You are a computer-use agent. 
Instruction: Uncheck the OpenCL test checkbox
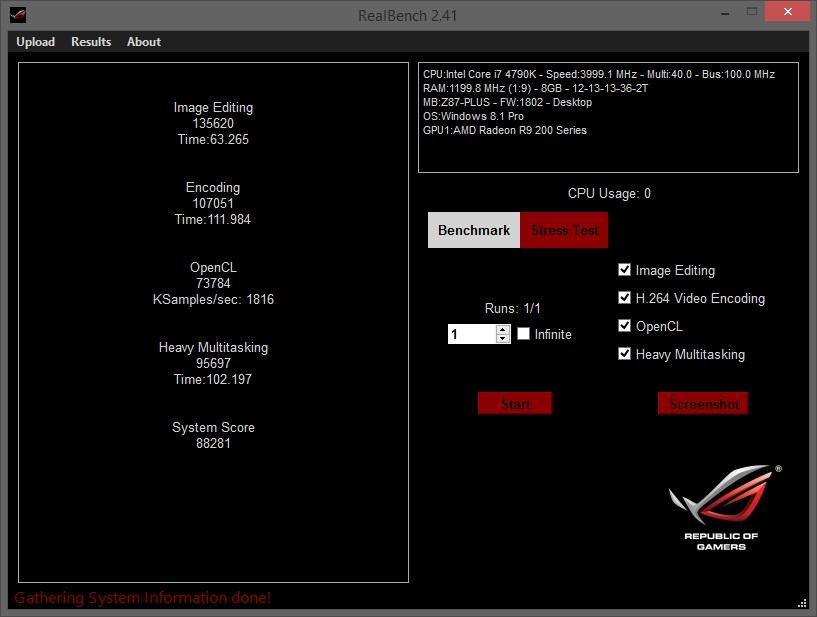(x=624, y=326)
